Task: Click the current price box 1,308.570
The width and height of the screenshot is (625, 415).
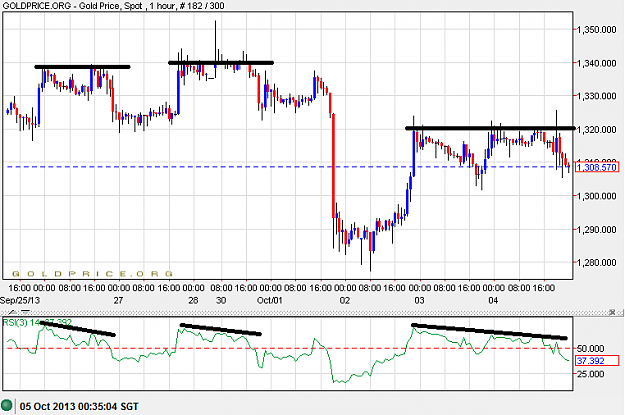Action: tap(597, 167)
